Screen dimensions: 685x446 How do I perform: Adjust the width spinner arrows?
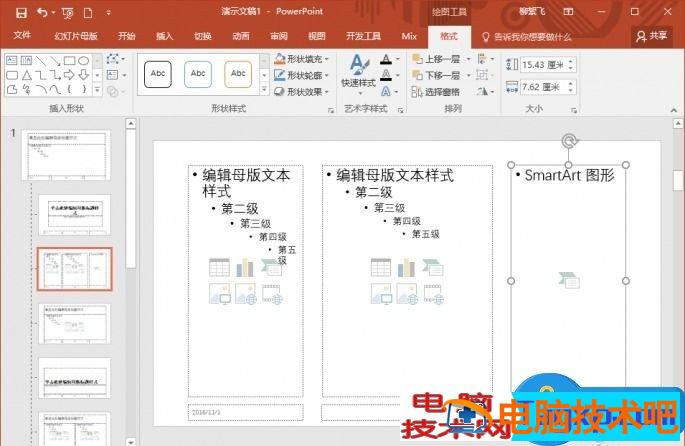571,87
